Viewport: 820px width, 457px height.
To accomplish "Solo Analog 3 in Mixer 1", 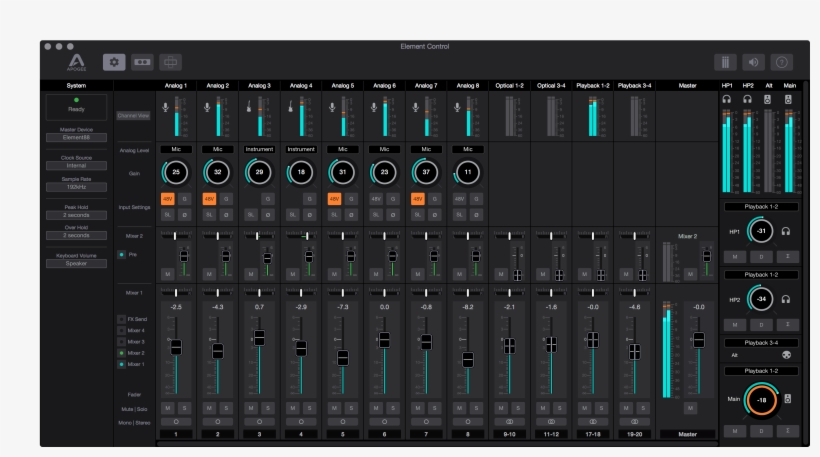I will click(268, 408).
